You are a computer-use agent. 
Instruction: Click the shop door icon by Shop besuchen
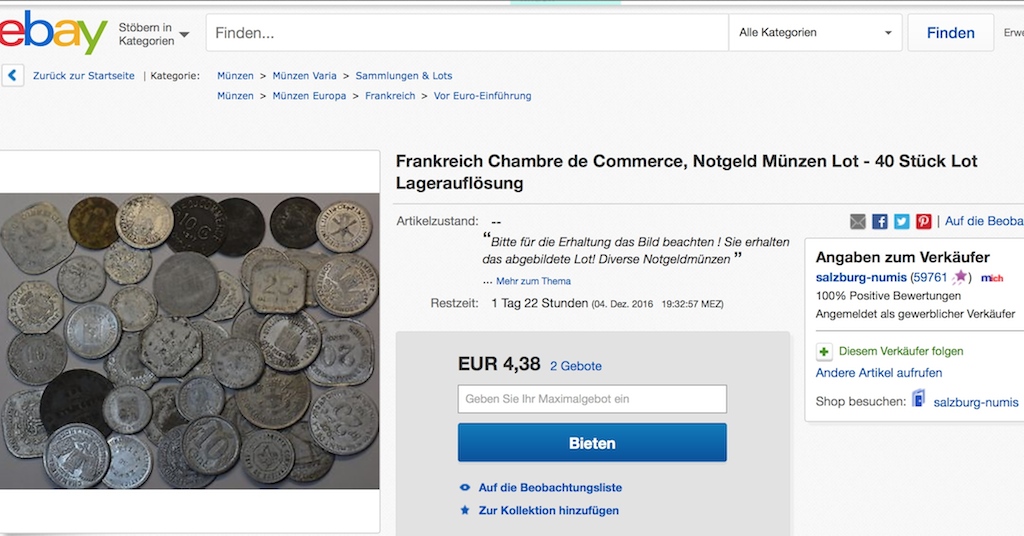click(918, 398)
